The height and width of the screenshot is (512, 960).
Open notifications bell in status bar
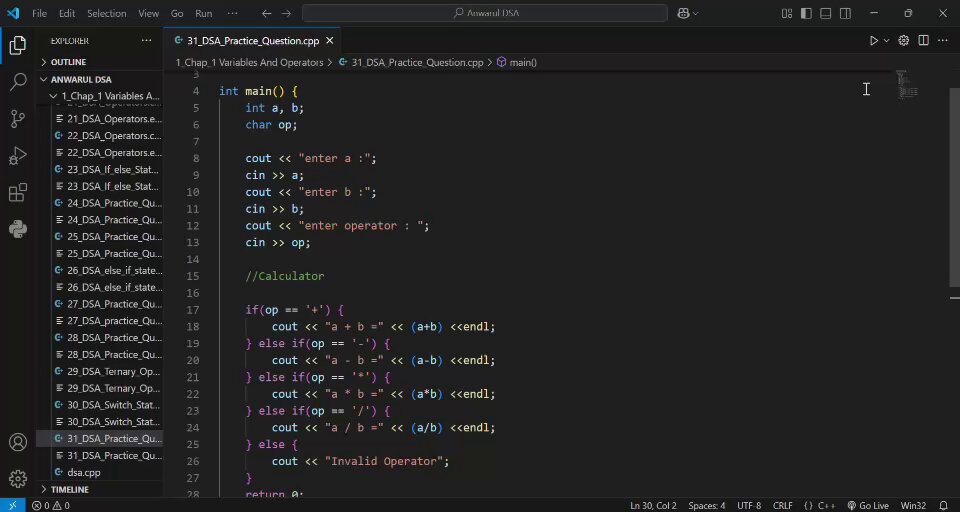coord(943,505)
